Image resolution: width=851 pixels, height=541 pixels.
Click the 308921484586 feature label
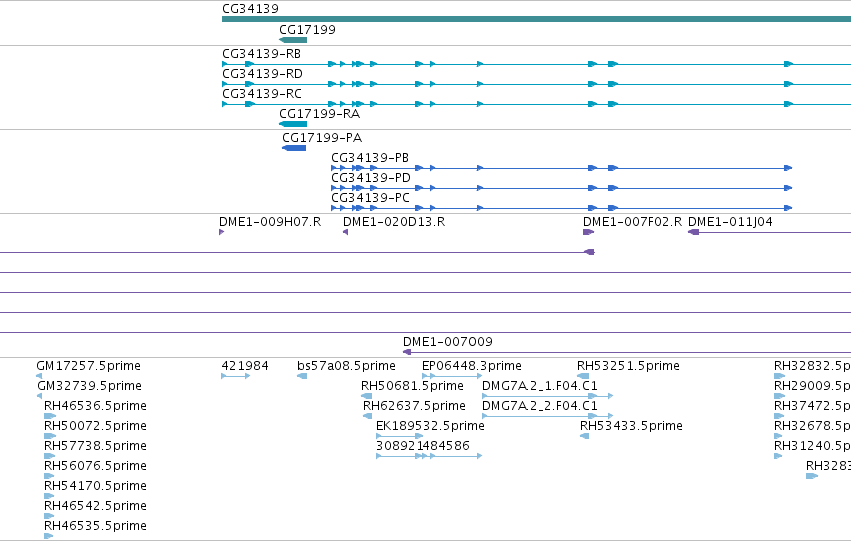(x=423, y=446)
